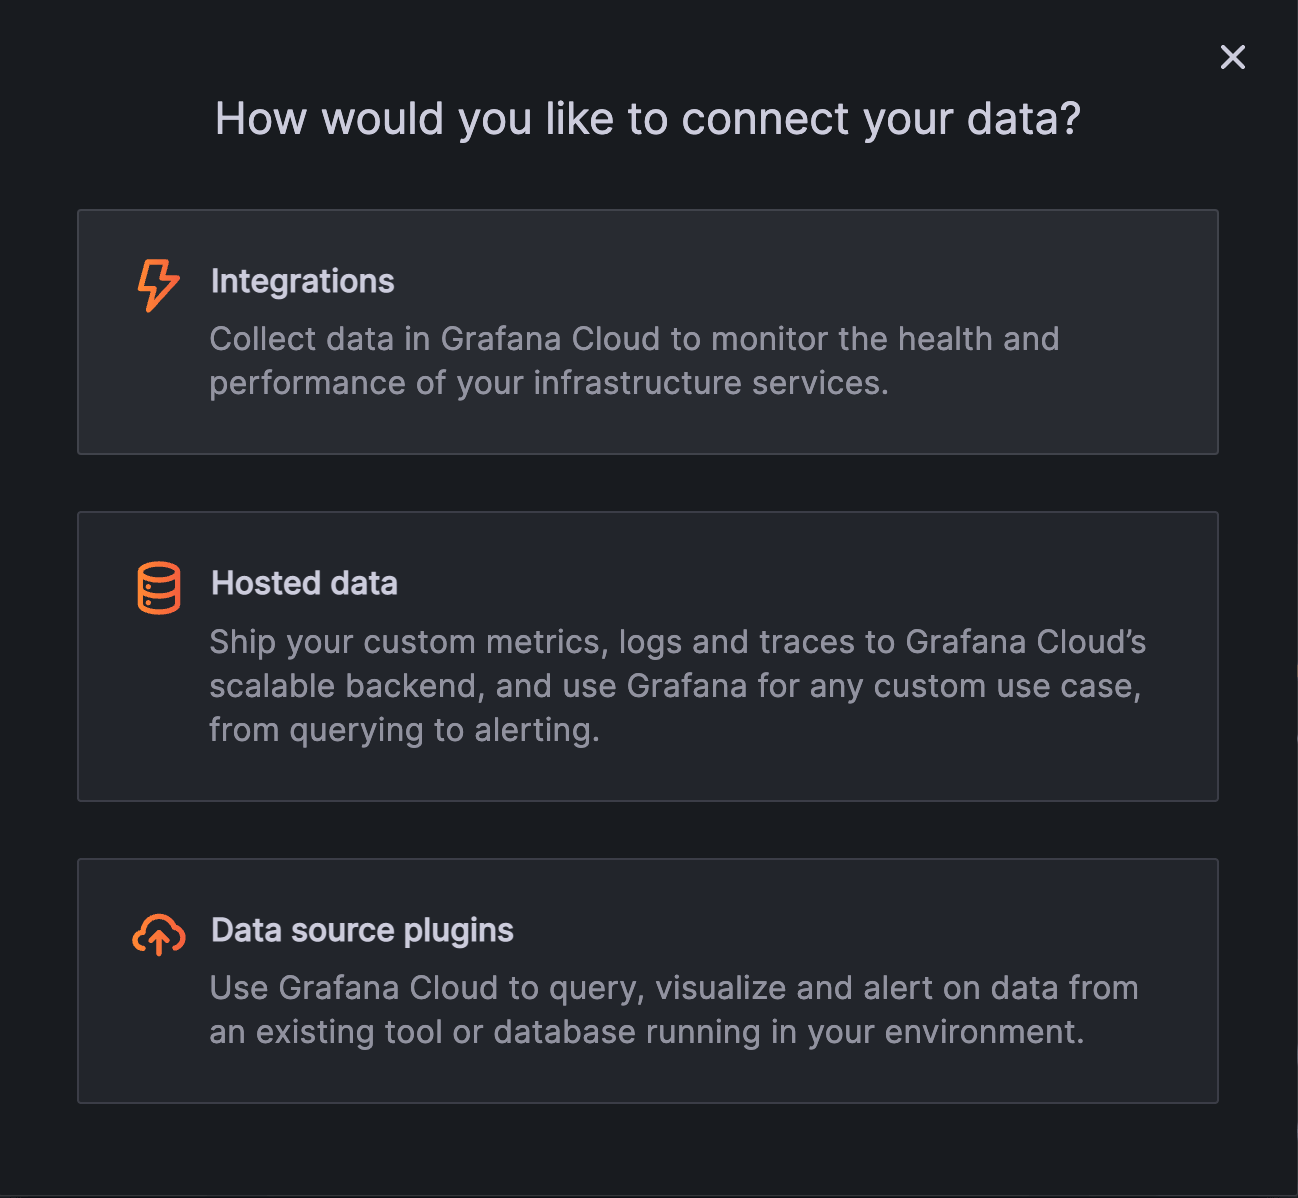Click the Integrations lightning bolt icon

pos(158,285)
